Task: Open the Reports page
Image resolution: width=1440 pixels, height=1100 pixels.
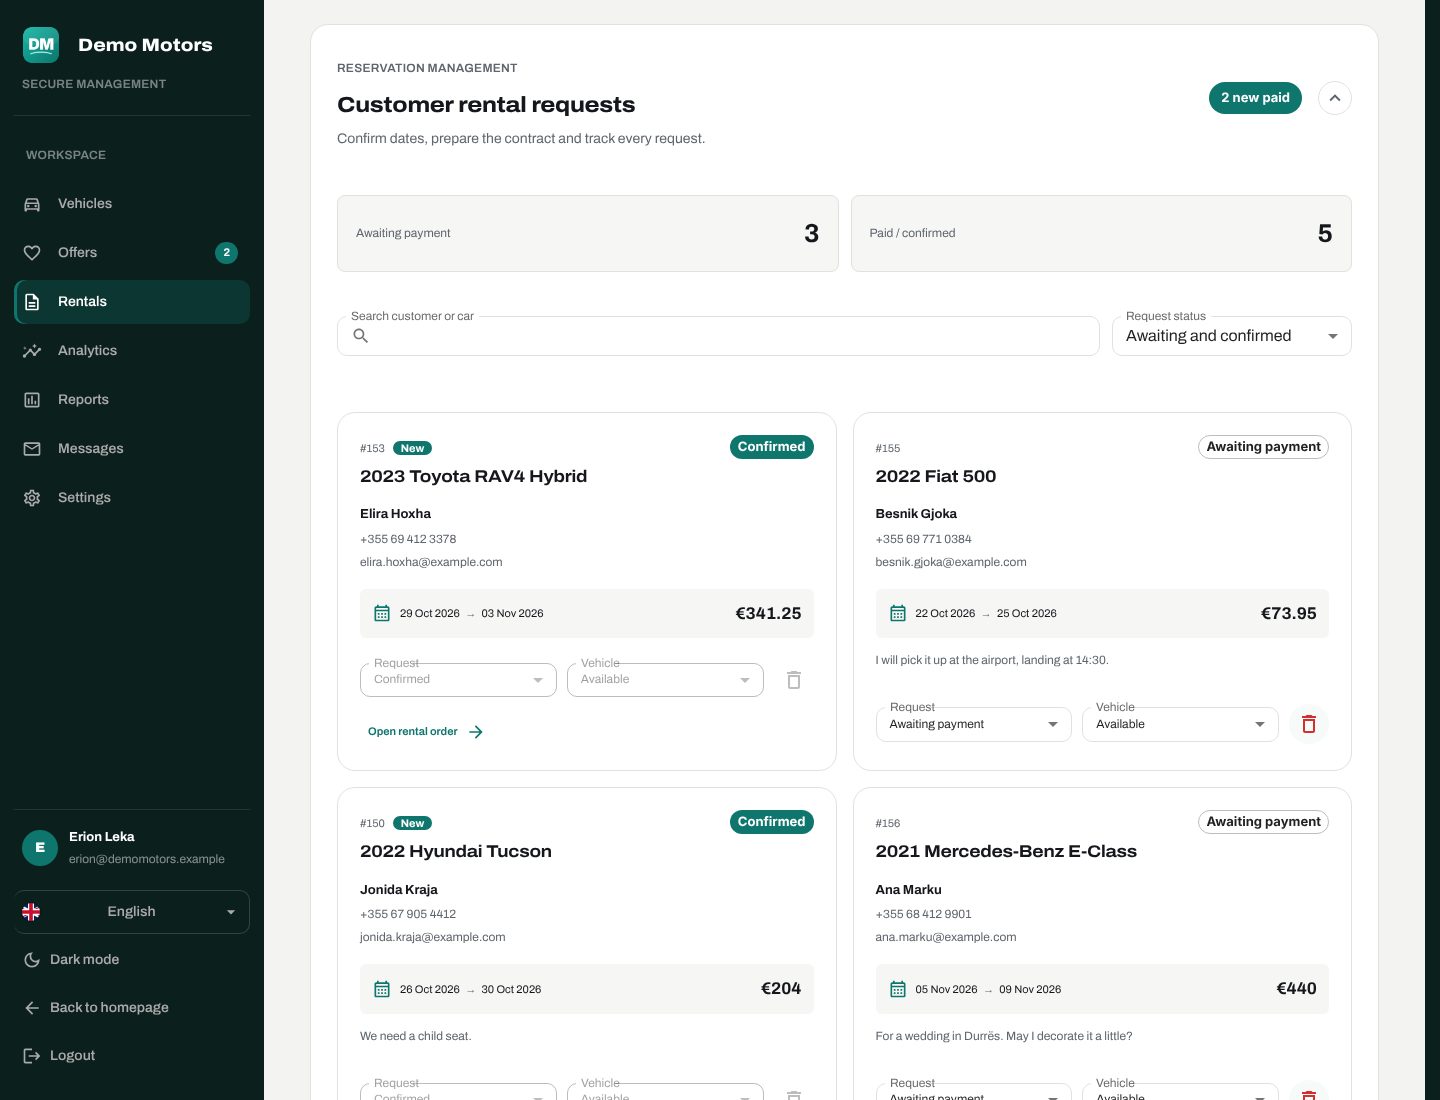Action: tap(132, 400)
